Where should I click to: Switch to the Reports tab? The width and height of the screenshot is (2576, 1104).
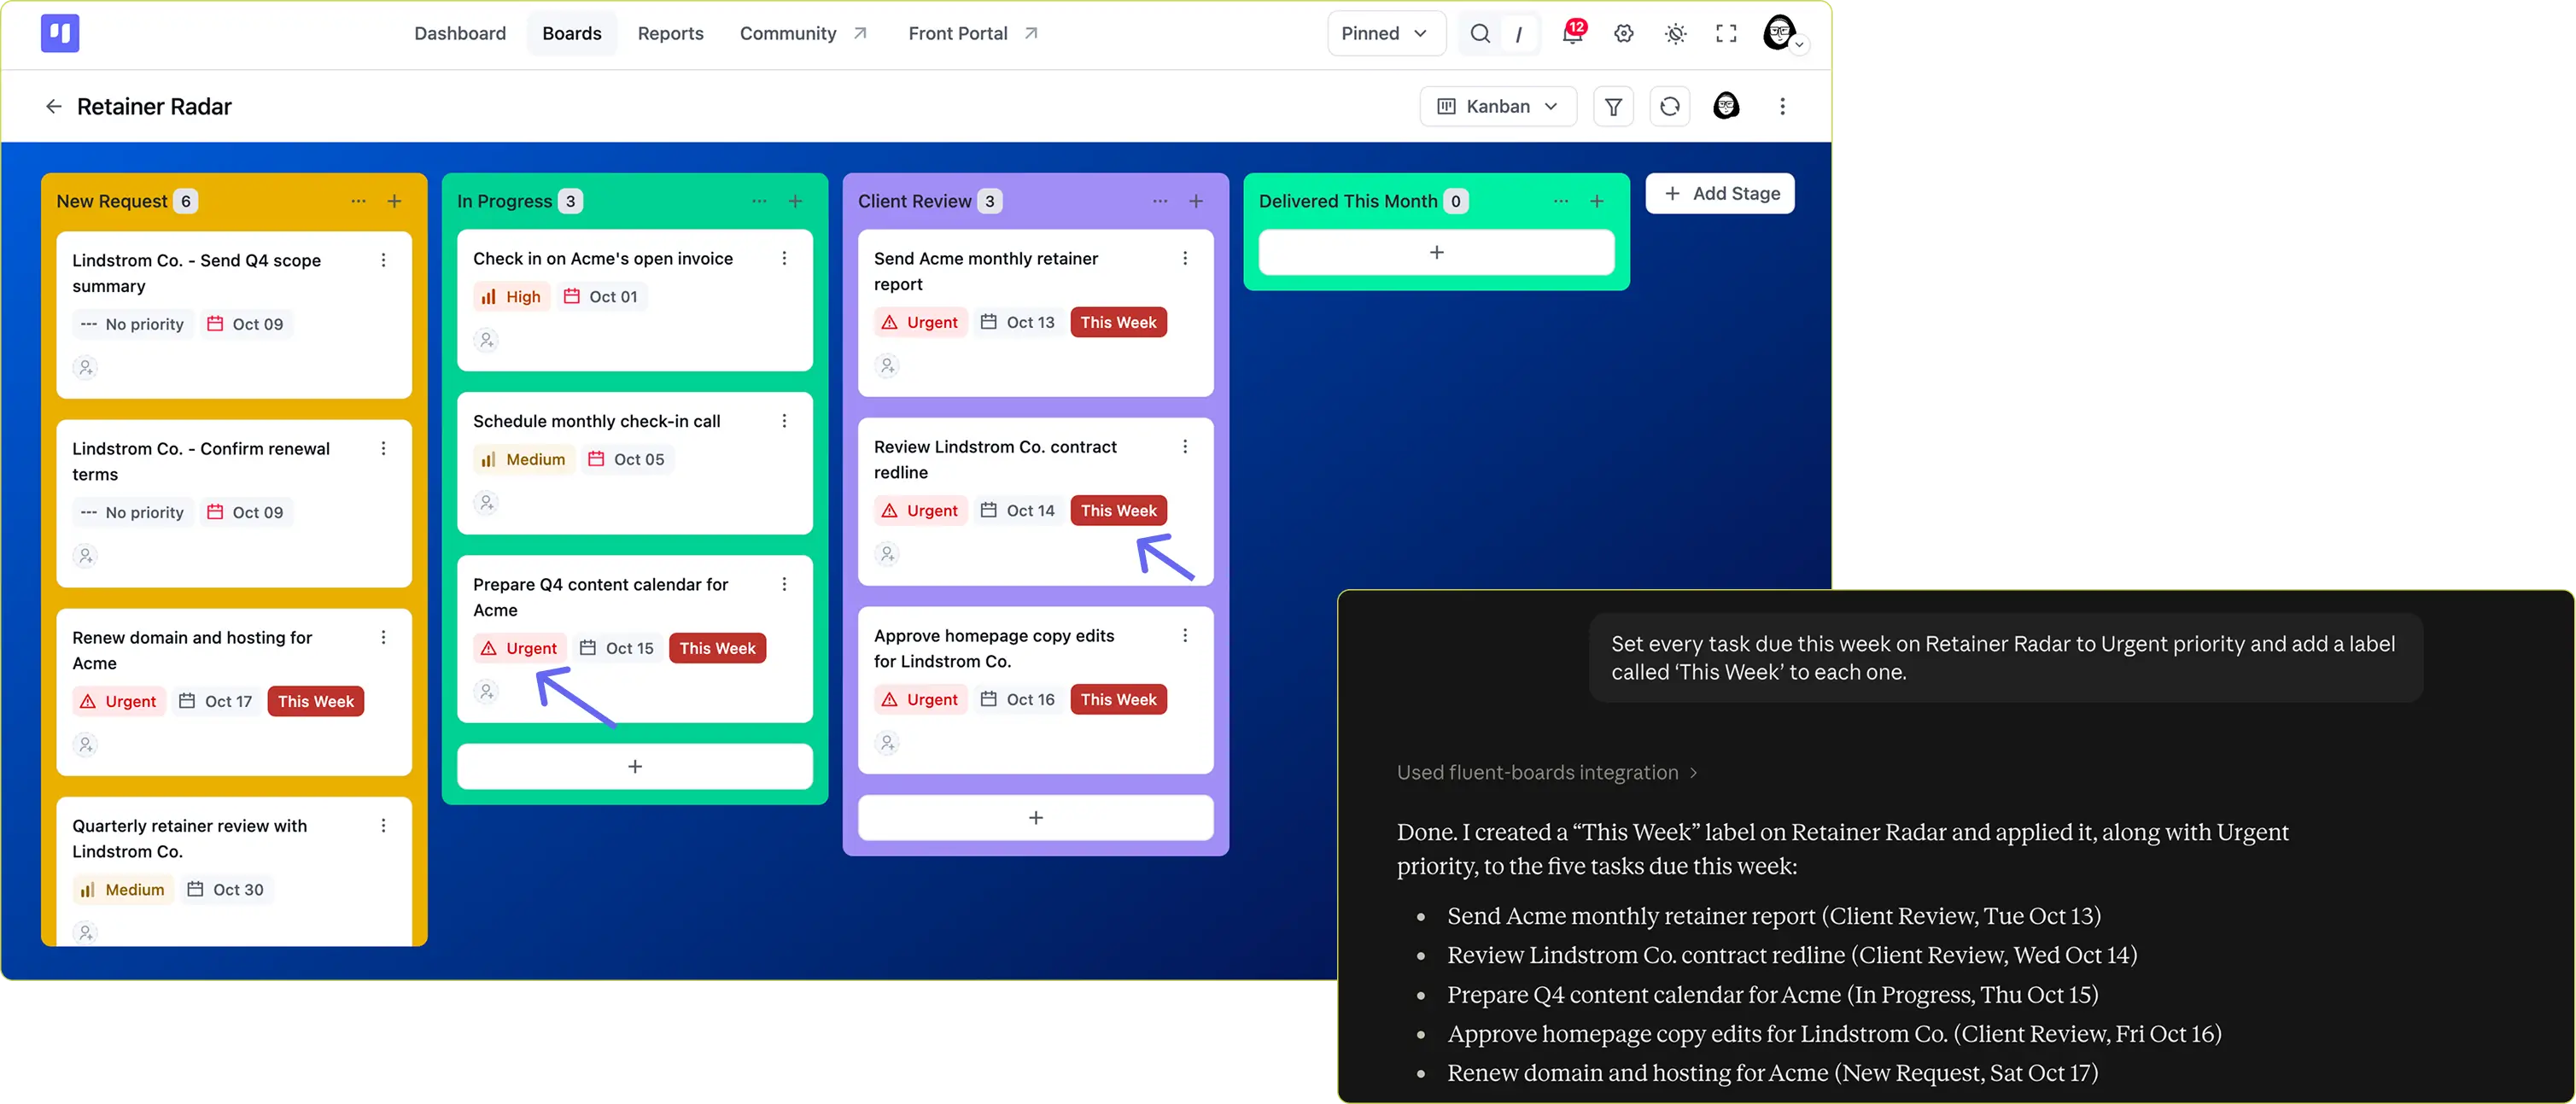pos(670,33)
